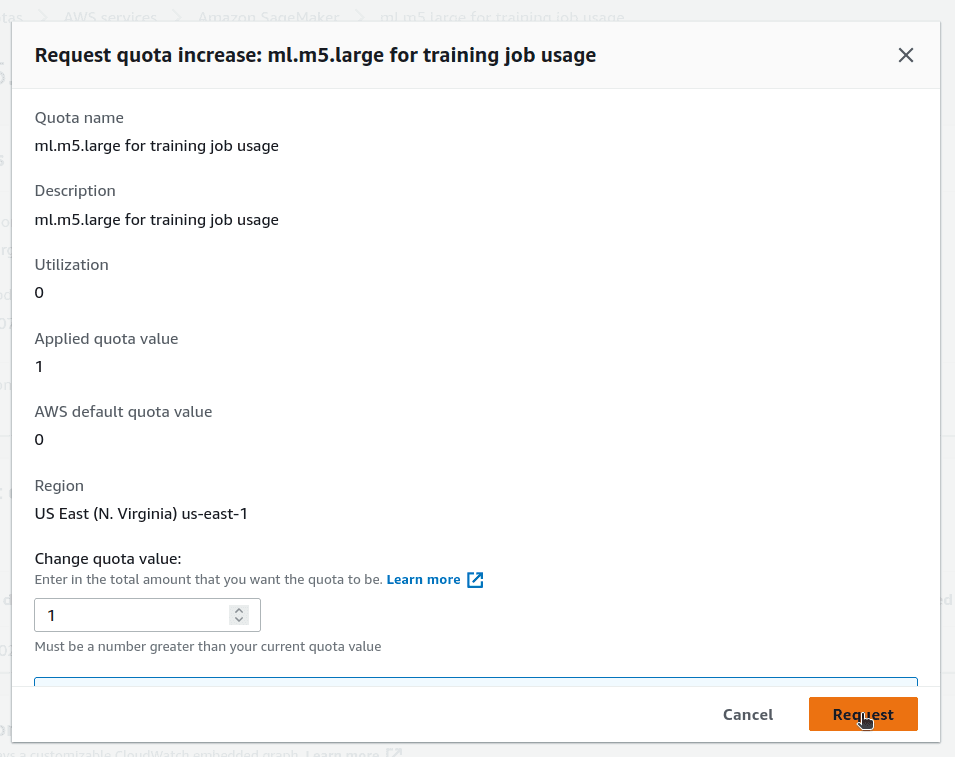The width and height of the screenshot is (955, 757).
Task: Click the external icon by CloudWatch Learn more
Action: click(x=395, y=753)
